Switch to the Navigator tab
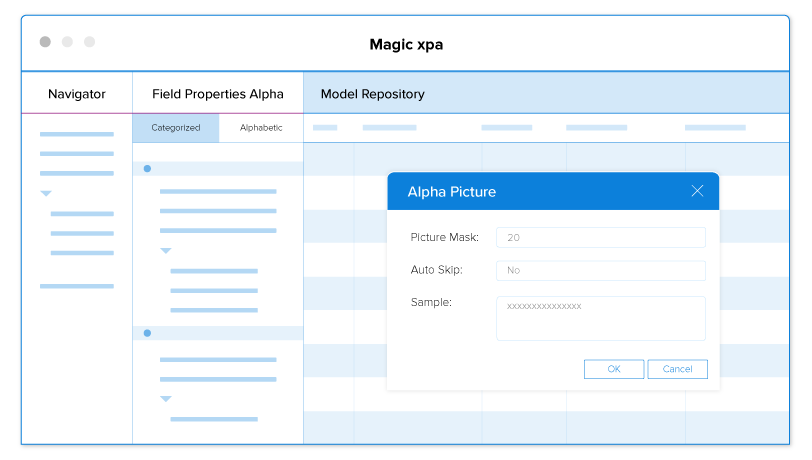This screenshot has height=460, width=812. tap(77, 94)
